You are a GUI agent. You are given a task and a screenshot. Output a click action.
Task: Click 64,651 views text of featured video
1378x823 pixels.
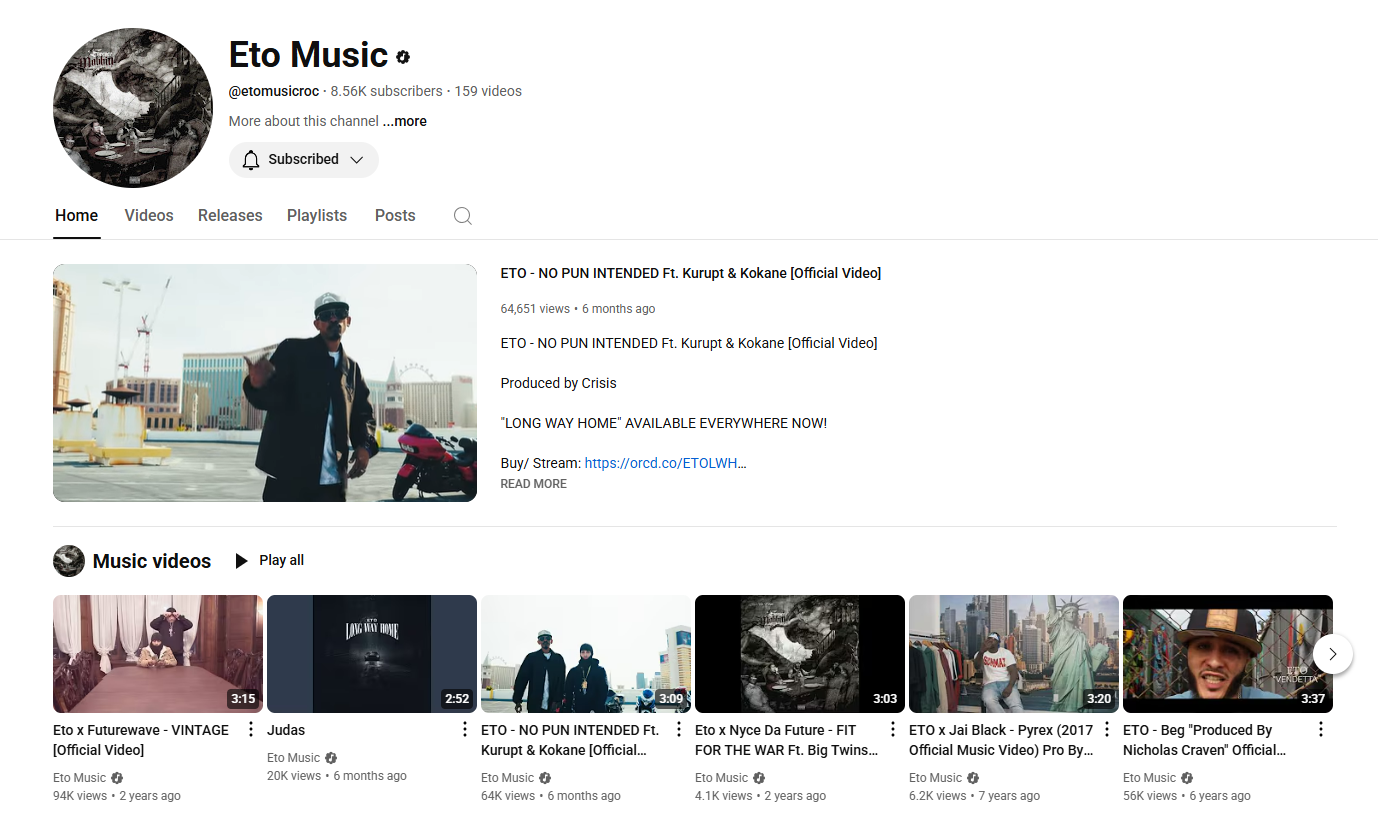point(535,309)
